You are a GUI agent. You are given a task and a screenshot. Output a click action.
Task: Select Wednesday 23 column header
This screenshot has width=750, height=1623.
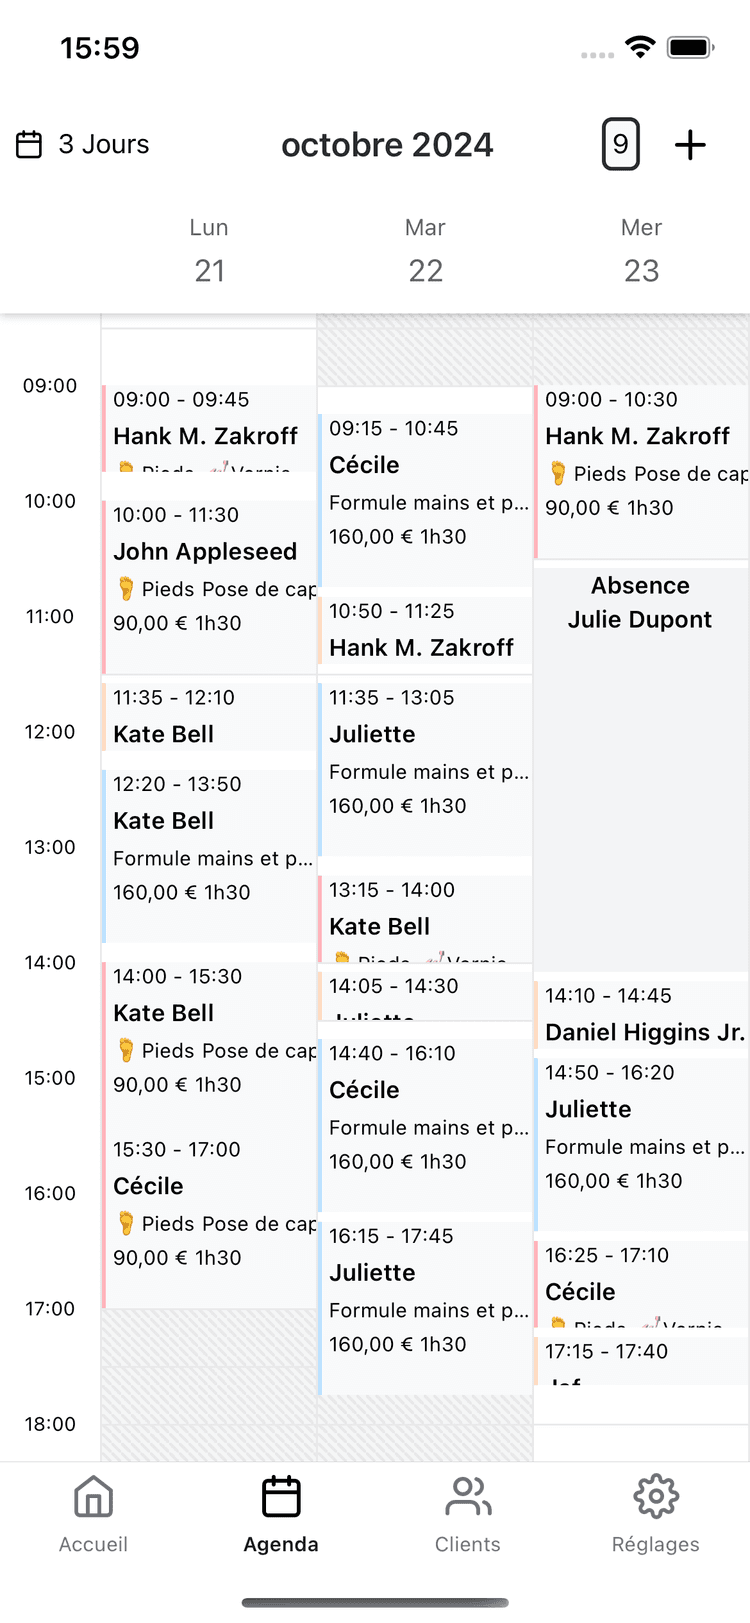click(641, 252)
